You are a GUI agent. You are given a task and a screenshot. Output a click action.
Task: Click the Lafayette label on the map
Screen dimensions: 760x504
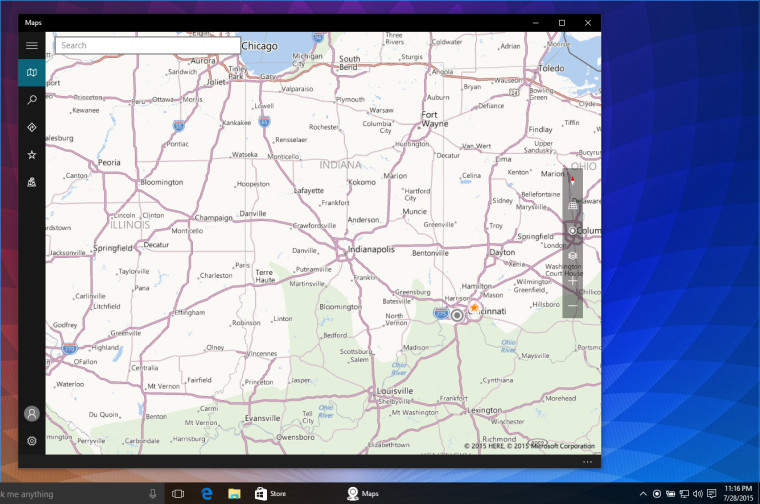pyautogui.click(x=309, y=190)
